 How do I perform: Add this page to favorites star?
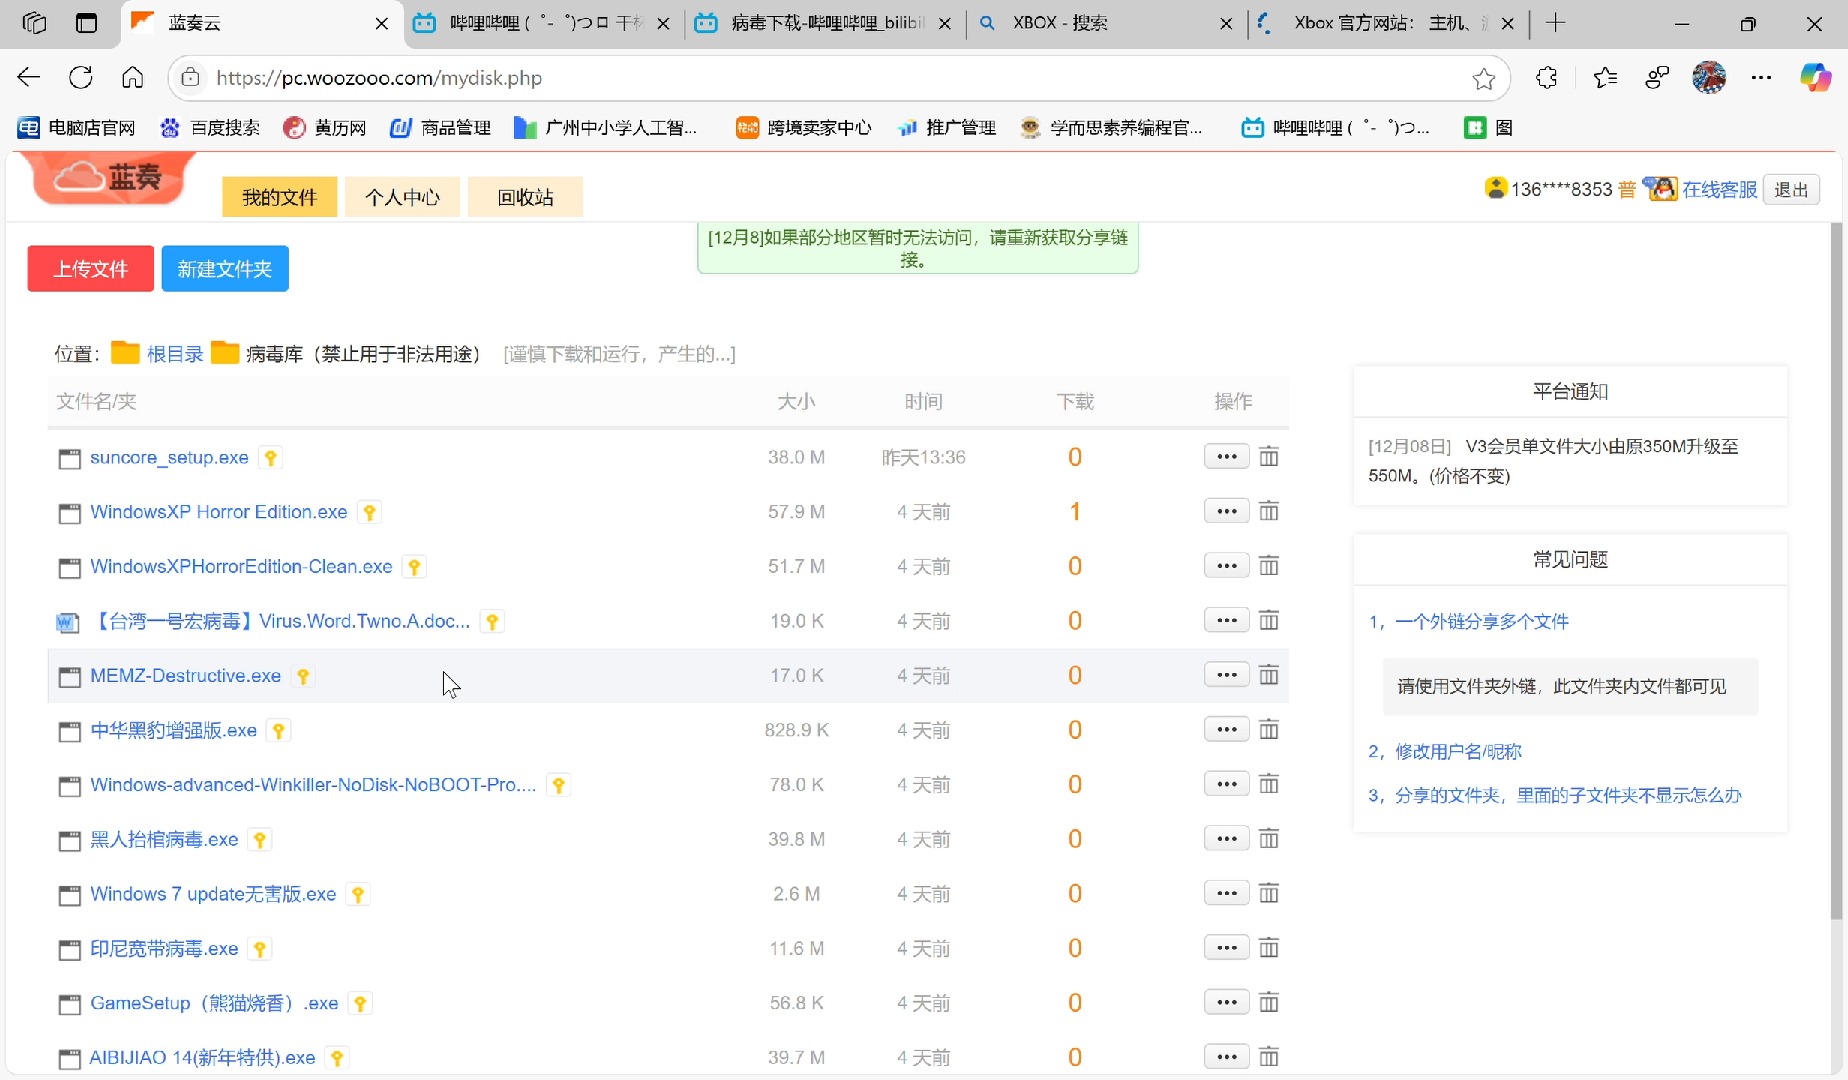tap(1484, 78)
